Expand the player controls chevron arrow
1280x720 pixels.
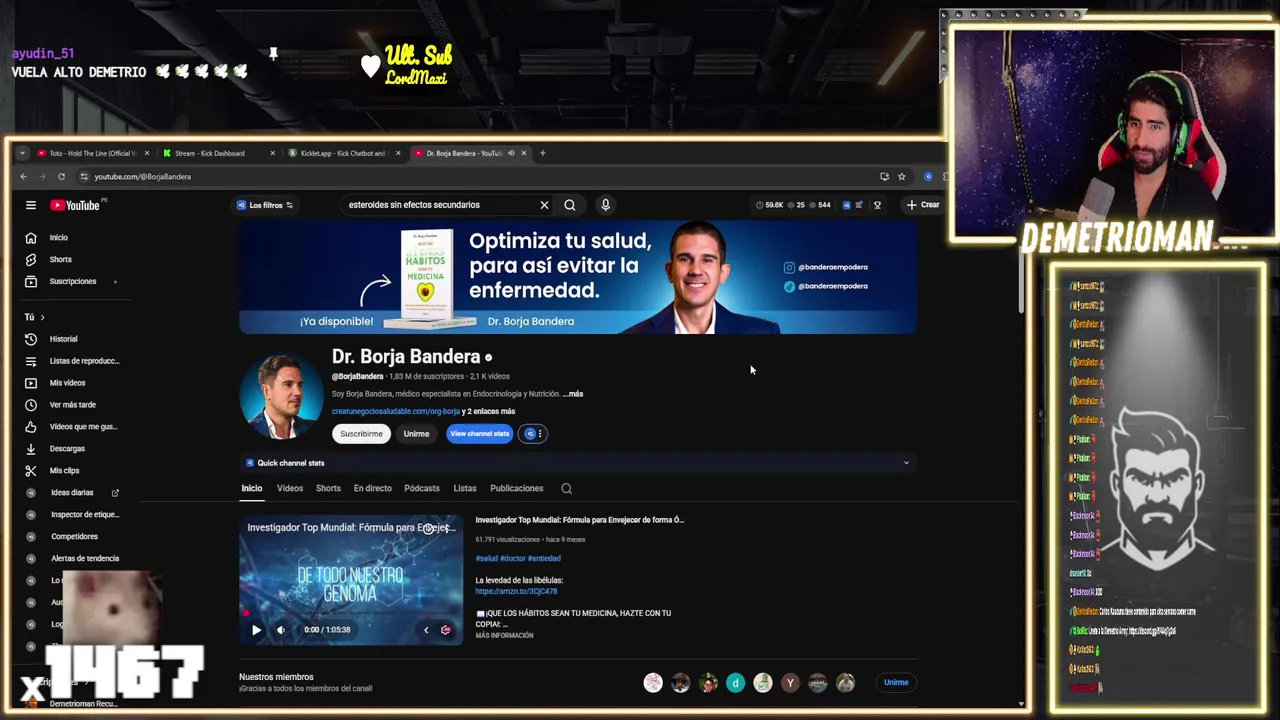pos(426,630)
